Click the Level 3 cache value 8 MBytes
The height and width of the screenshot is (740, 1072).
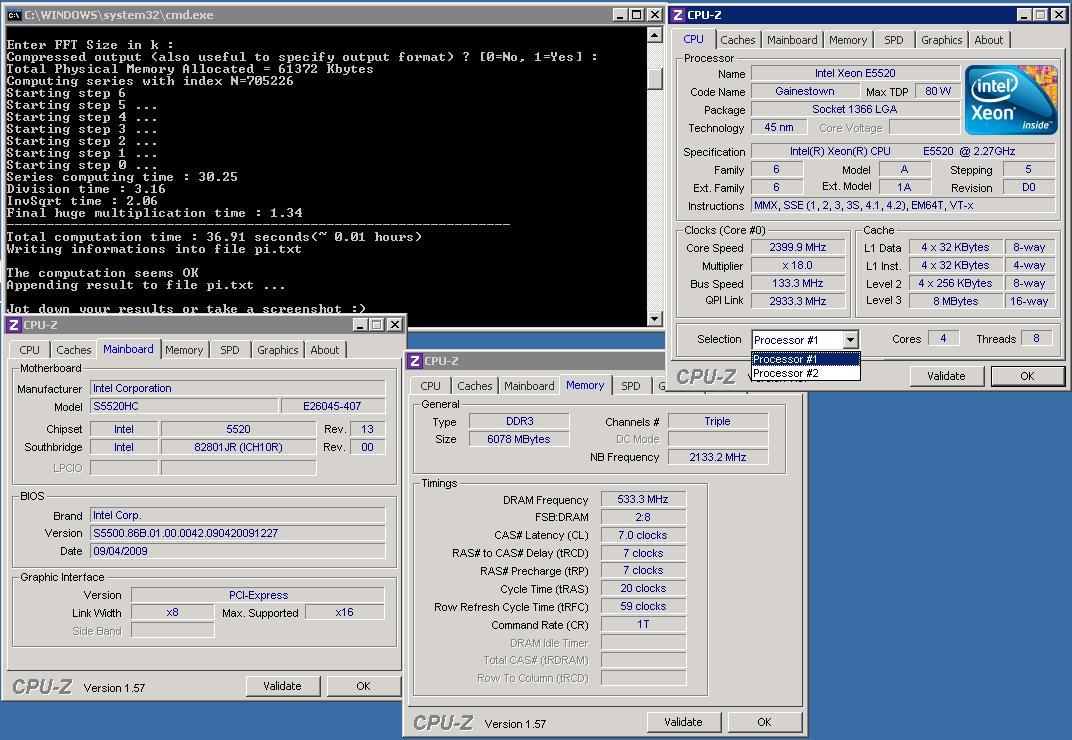955,301
